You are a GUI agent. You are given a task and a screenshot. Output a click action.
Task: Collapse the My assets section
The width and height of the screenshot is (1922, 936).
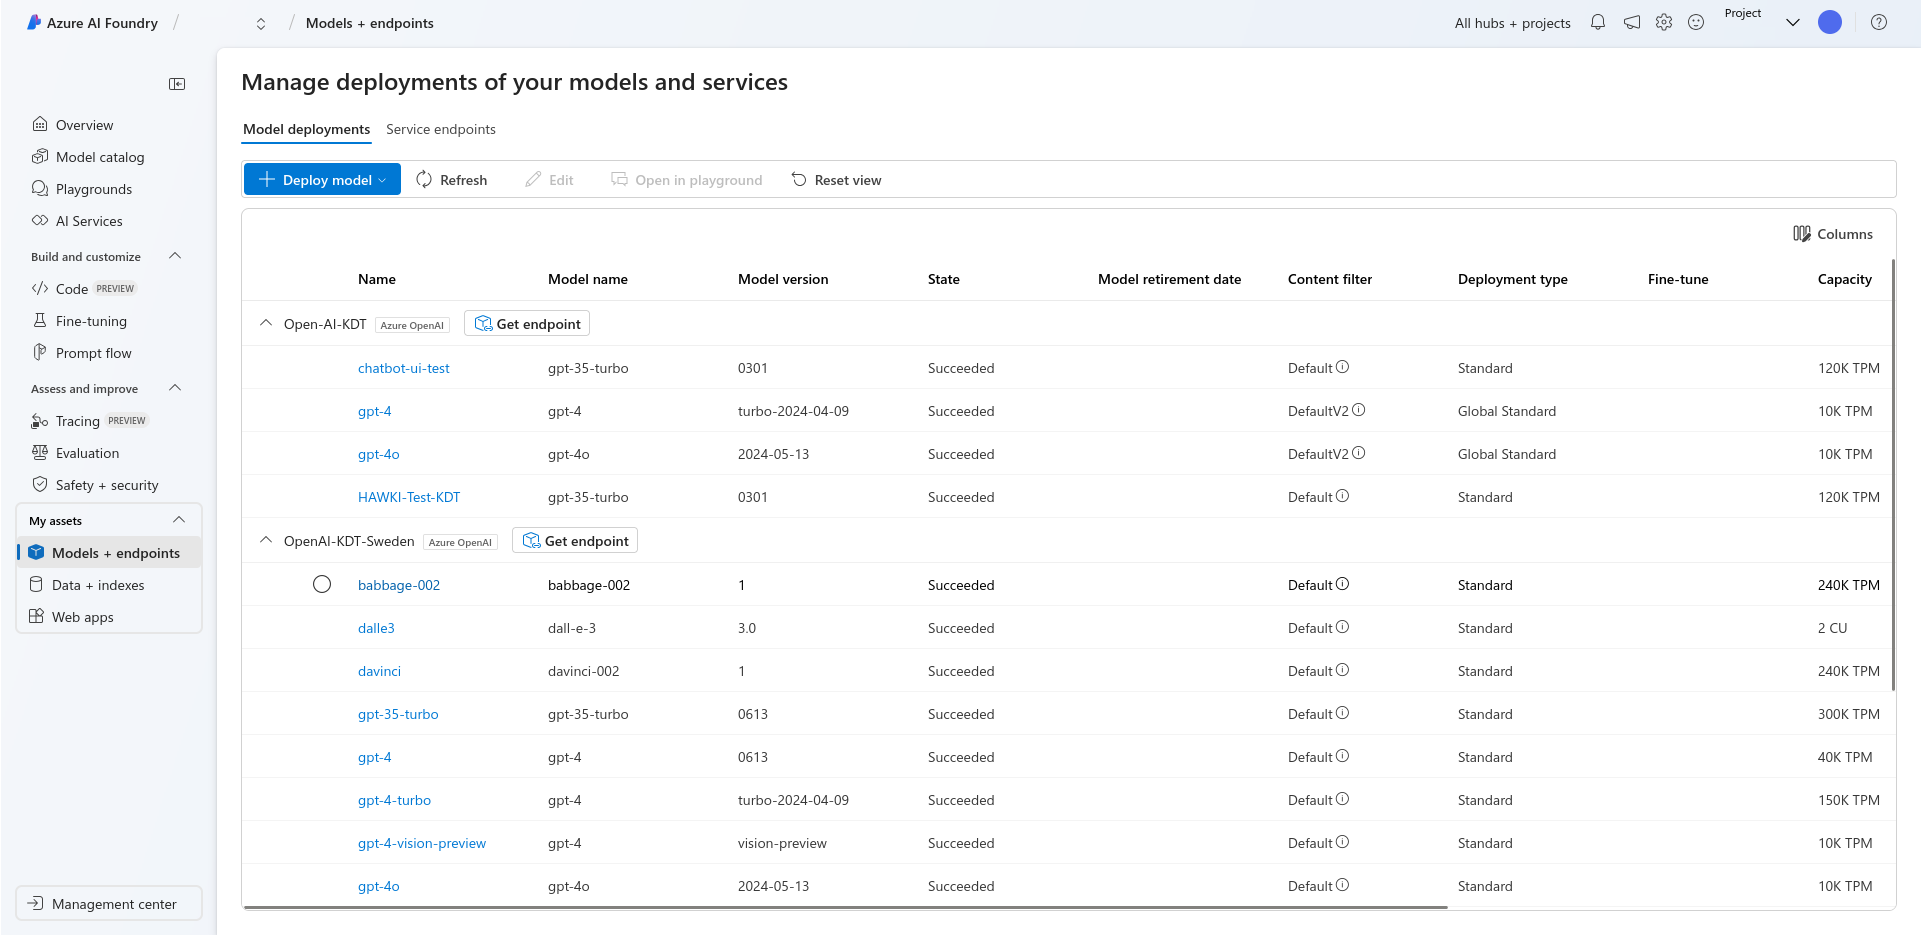pos(179,520)
